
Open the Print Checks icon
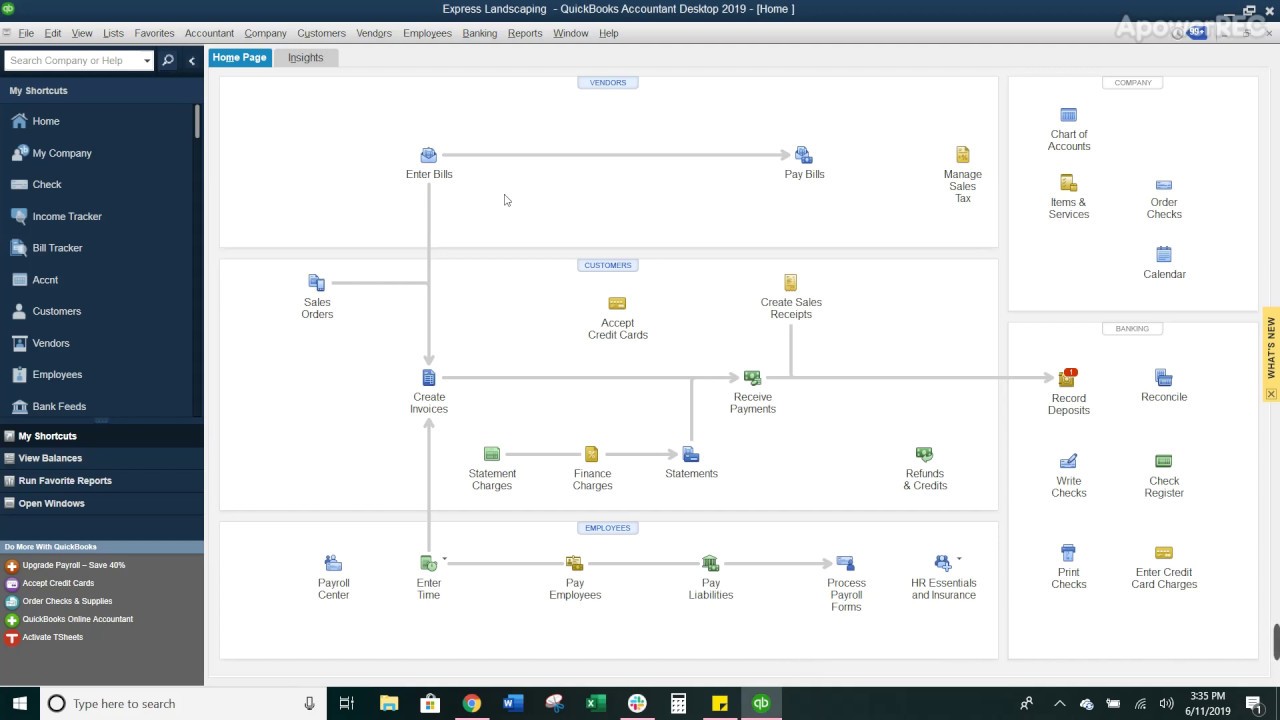1068,553
